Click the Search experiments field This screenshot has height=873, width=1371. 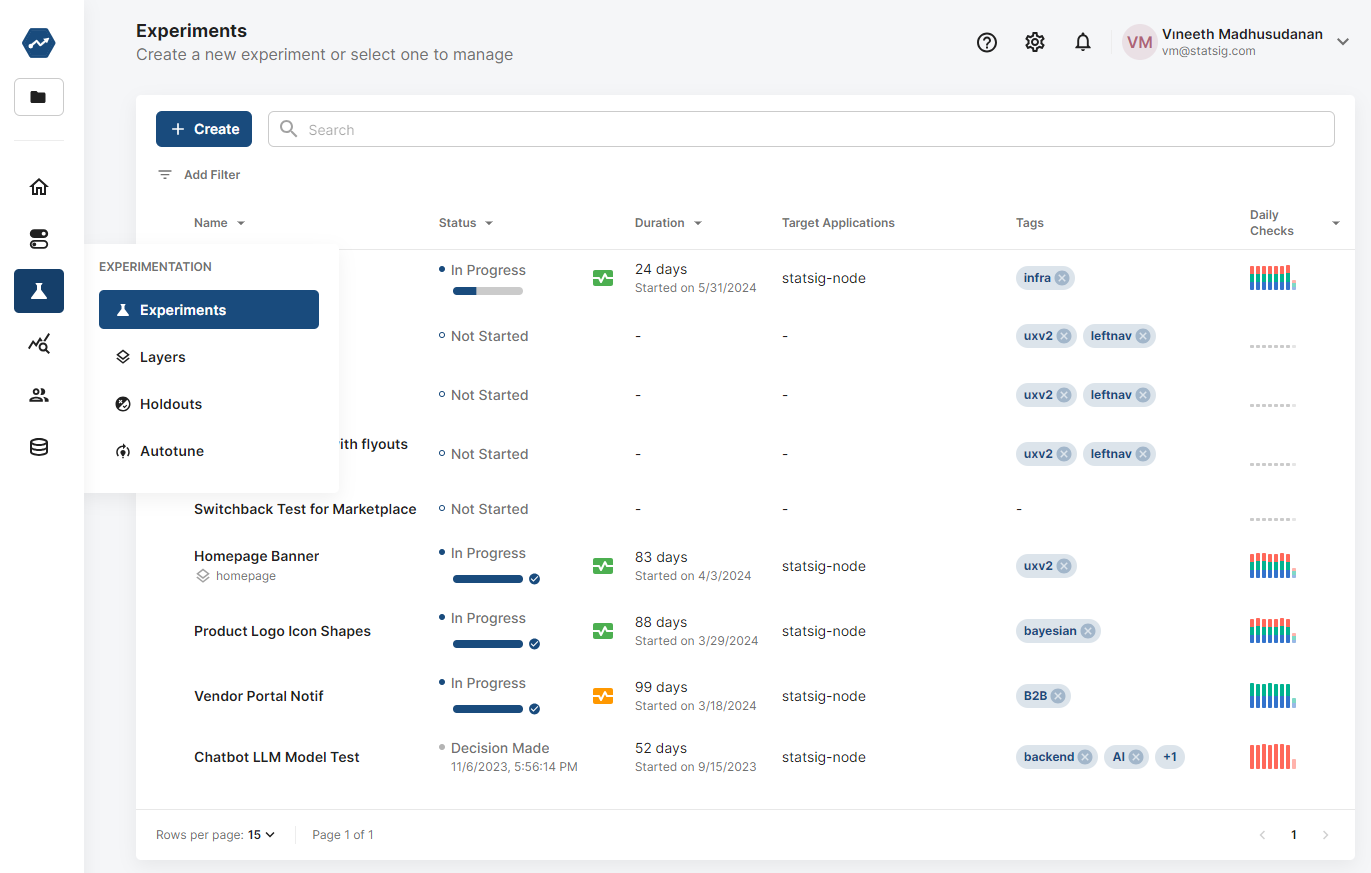[801, 129]
